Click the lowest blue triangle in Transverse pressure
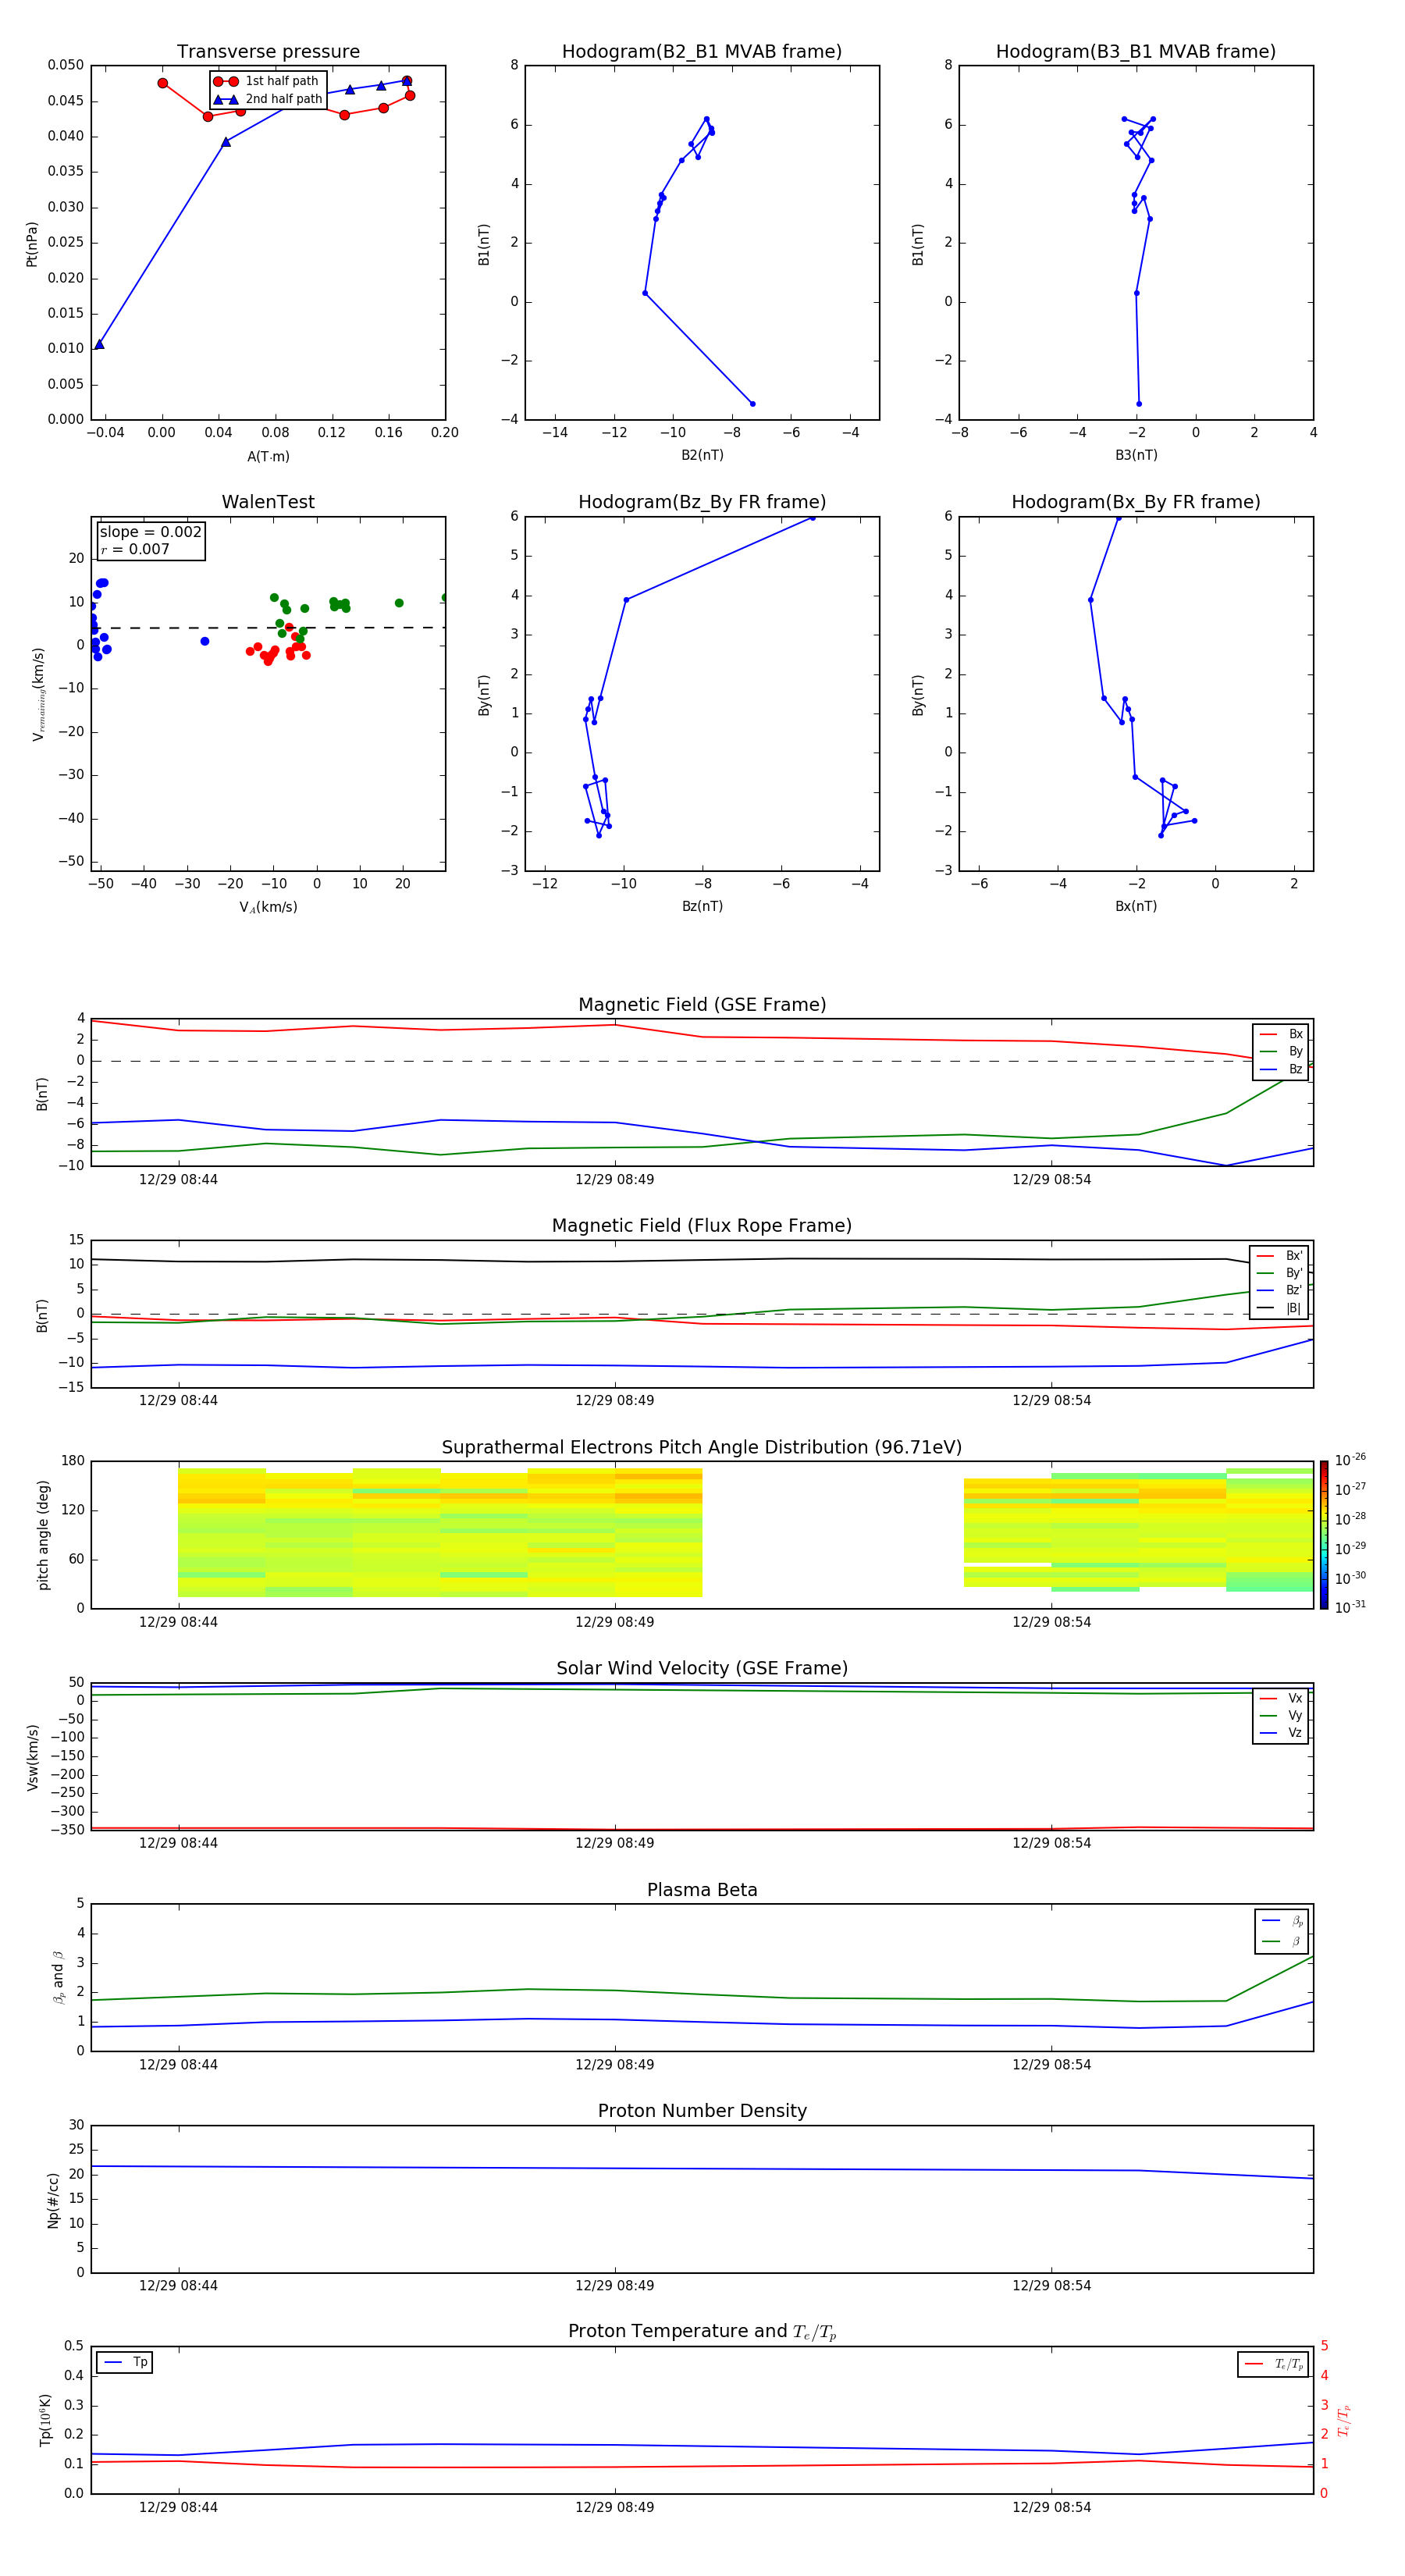 tap(99, 344)
